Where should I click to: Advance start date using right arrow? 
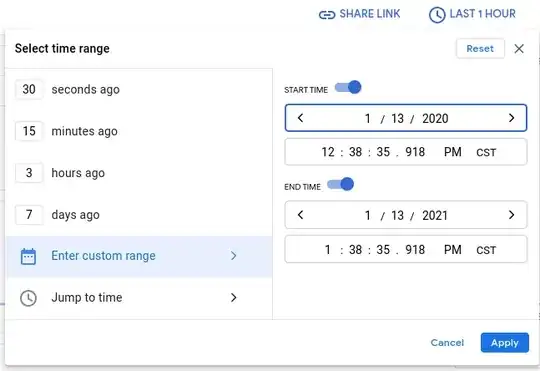pyautogui.click(x=511, y=118)
